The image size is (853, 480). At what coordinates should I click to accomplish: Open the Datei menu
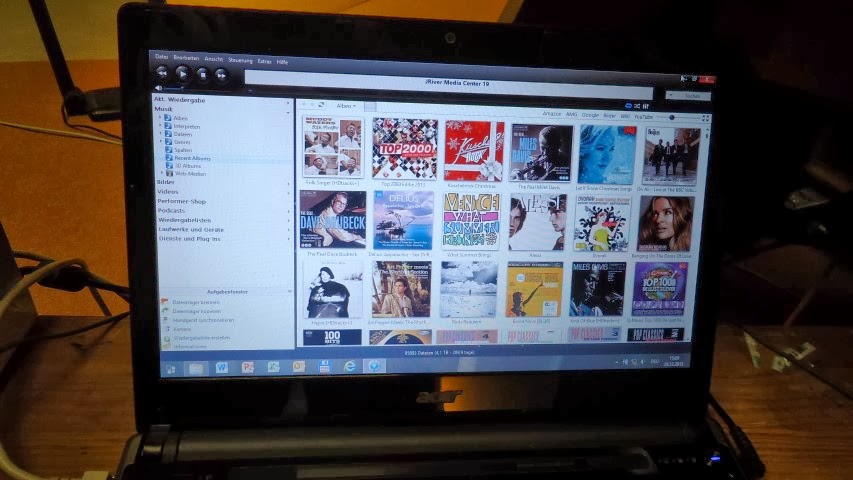pyautogui.click(x=162, y=57)
